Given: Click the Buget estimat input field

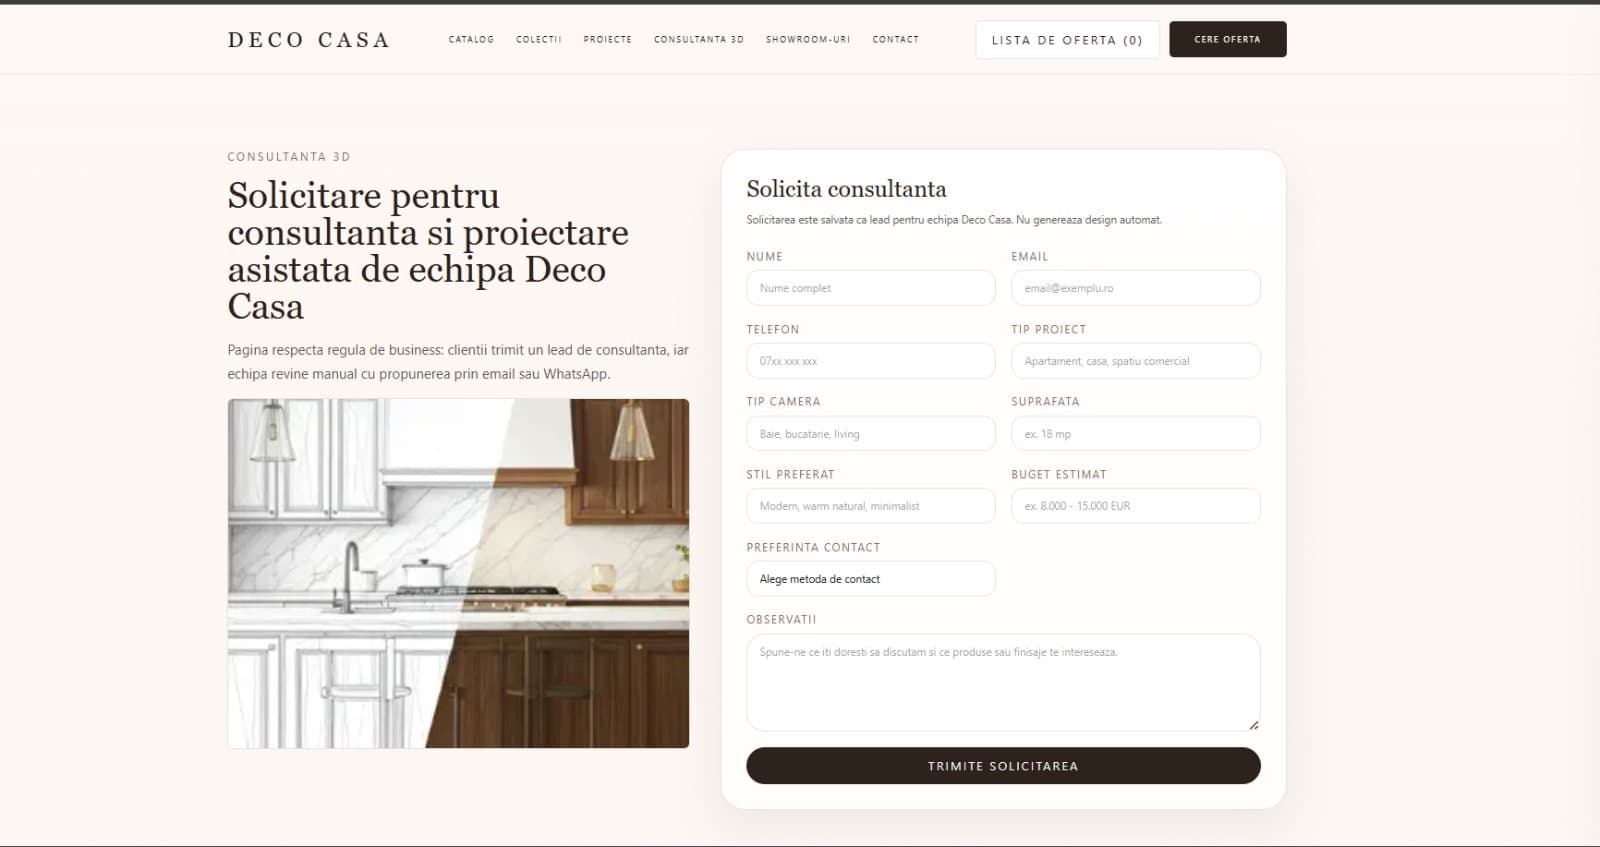Looking at the screenshot, I should coord(1136,506).
